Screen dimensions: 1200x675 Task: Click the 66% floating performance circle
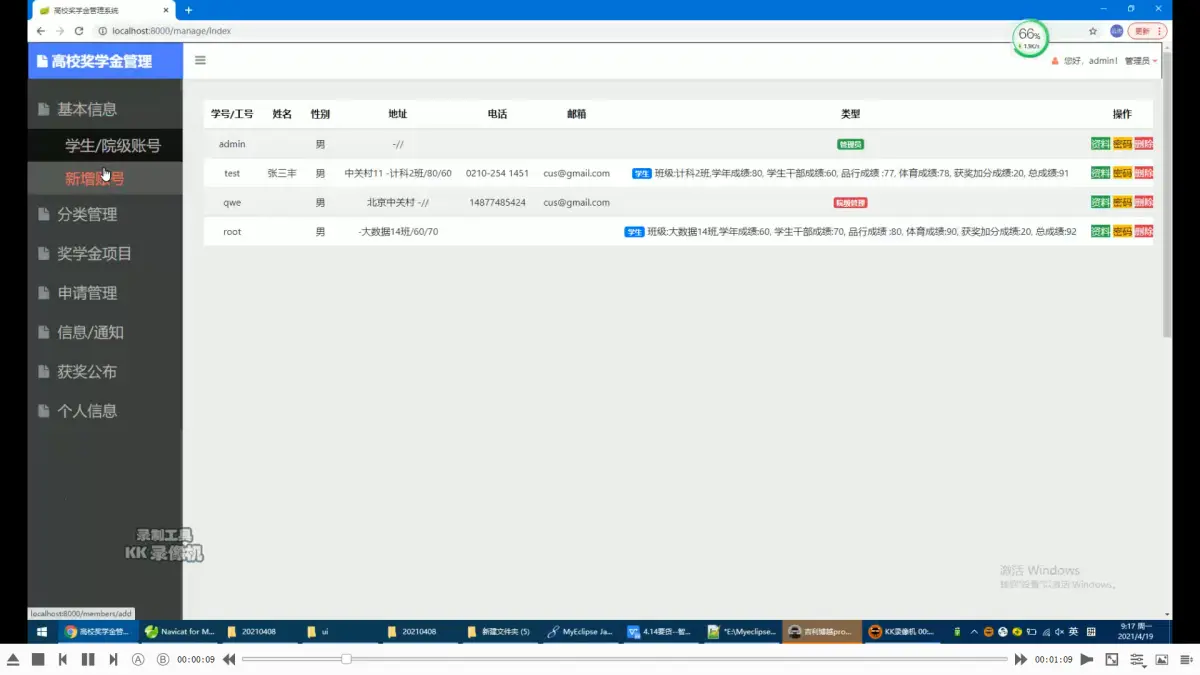pos(1029,38)
